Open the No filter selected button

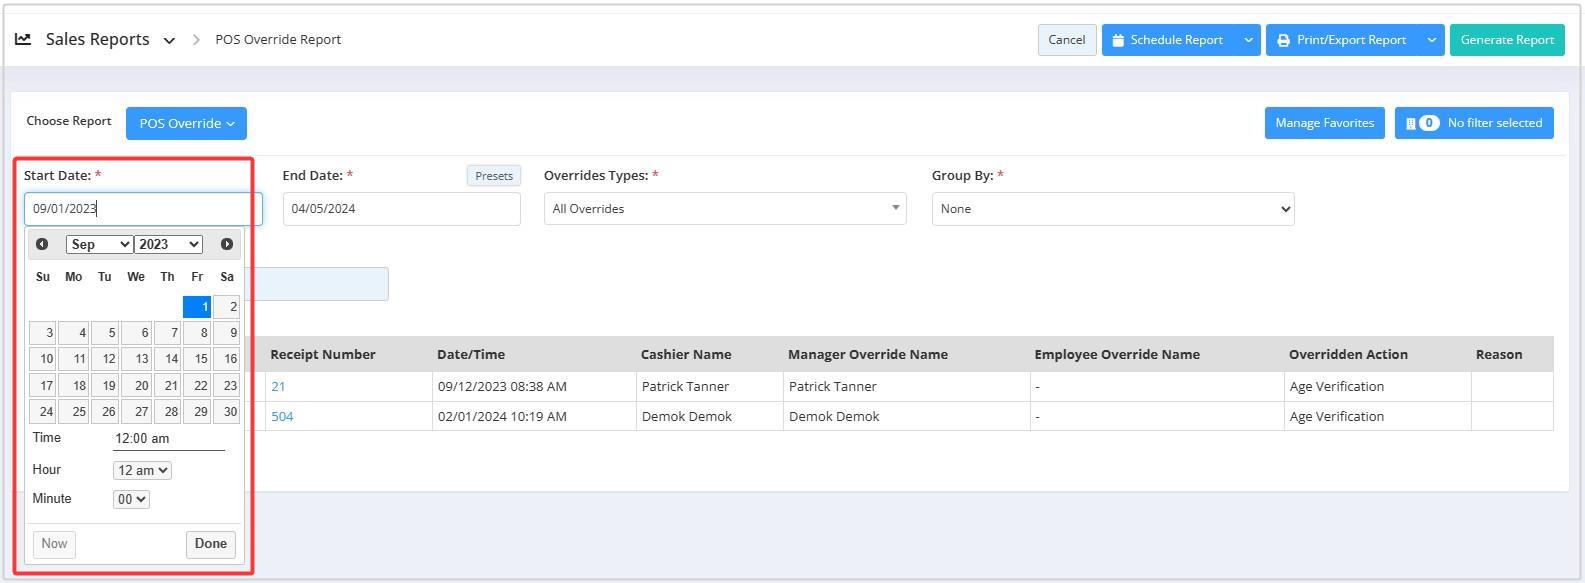pyautogui.click(x=1474, y=123)
